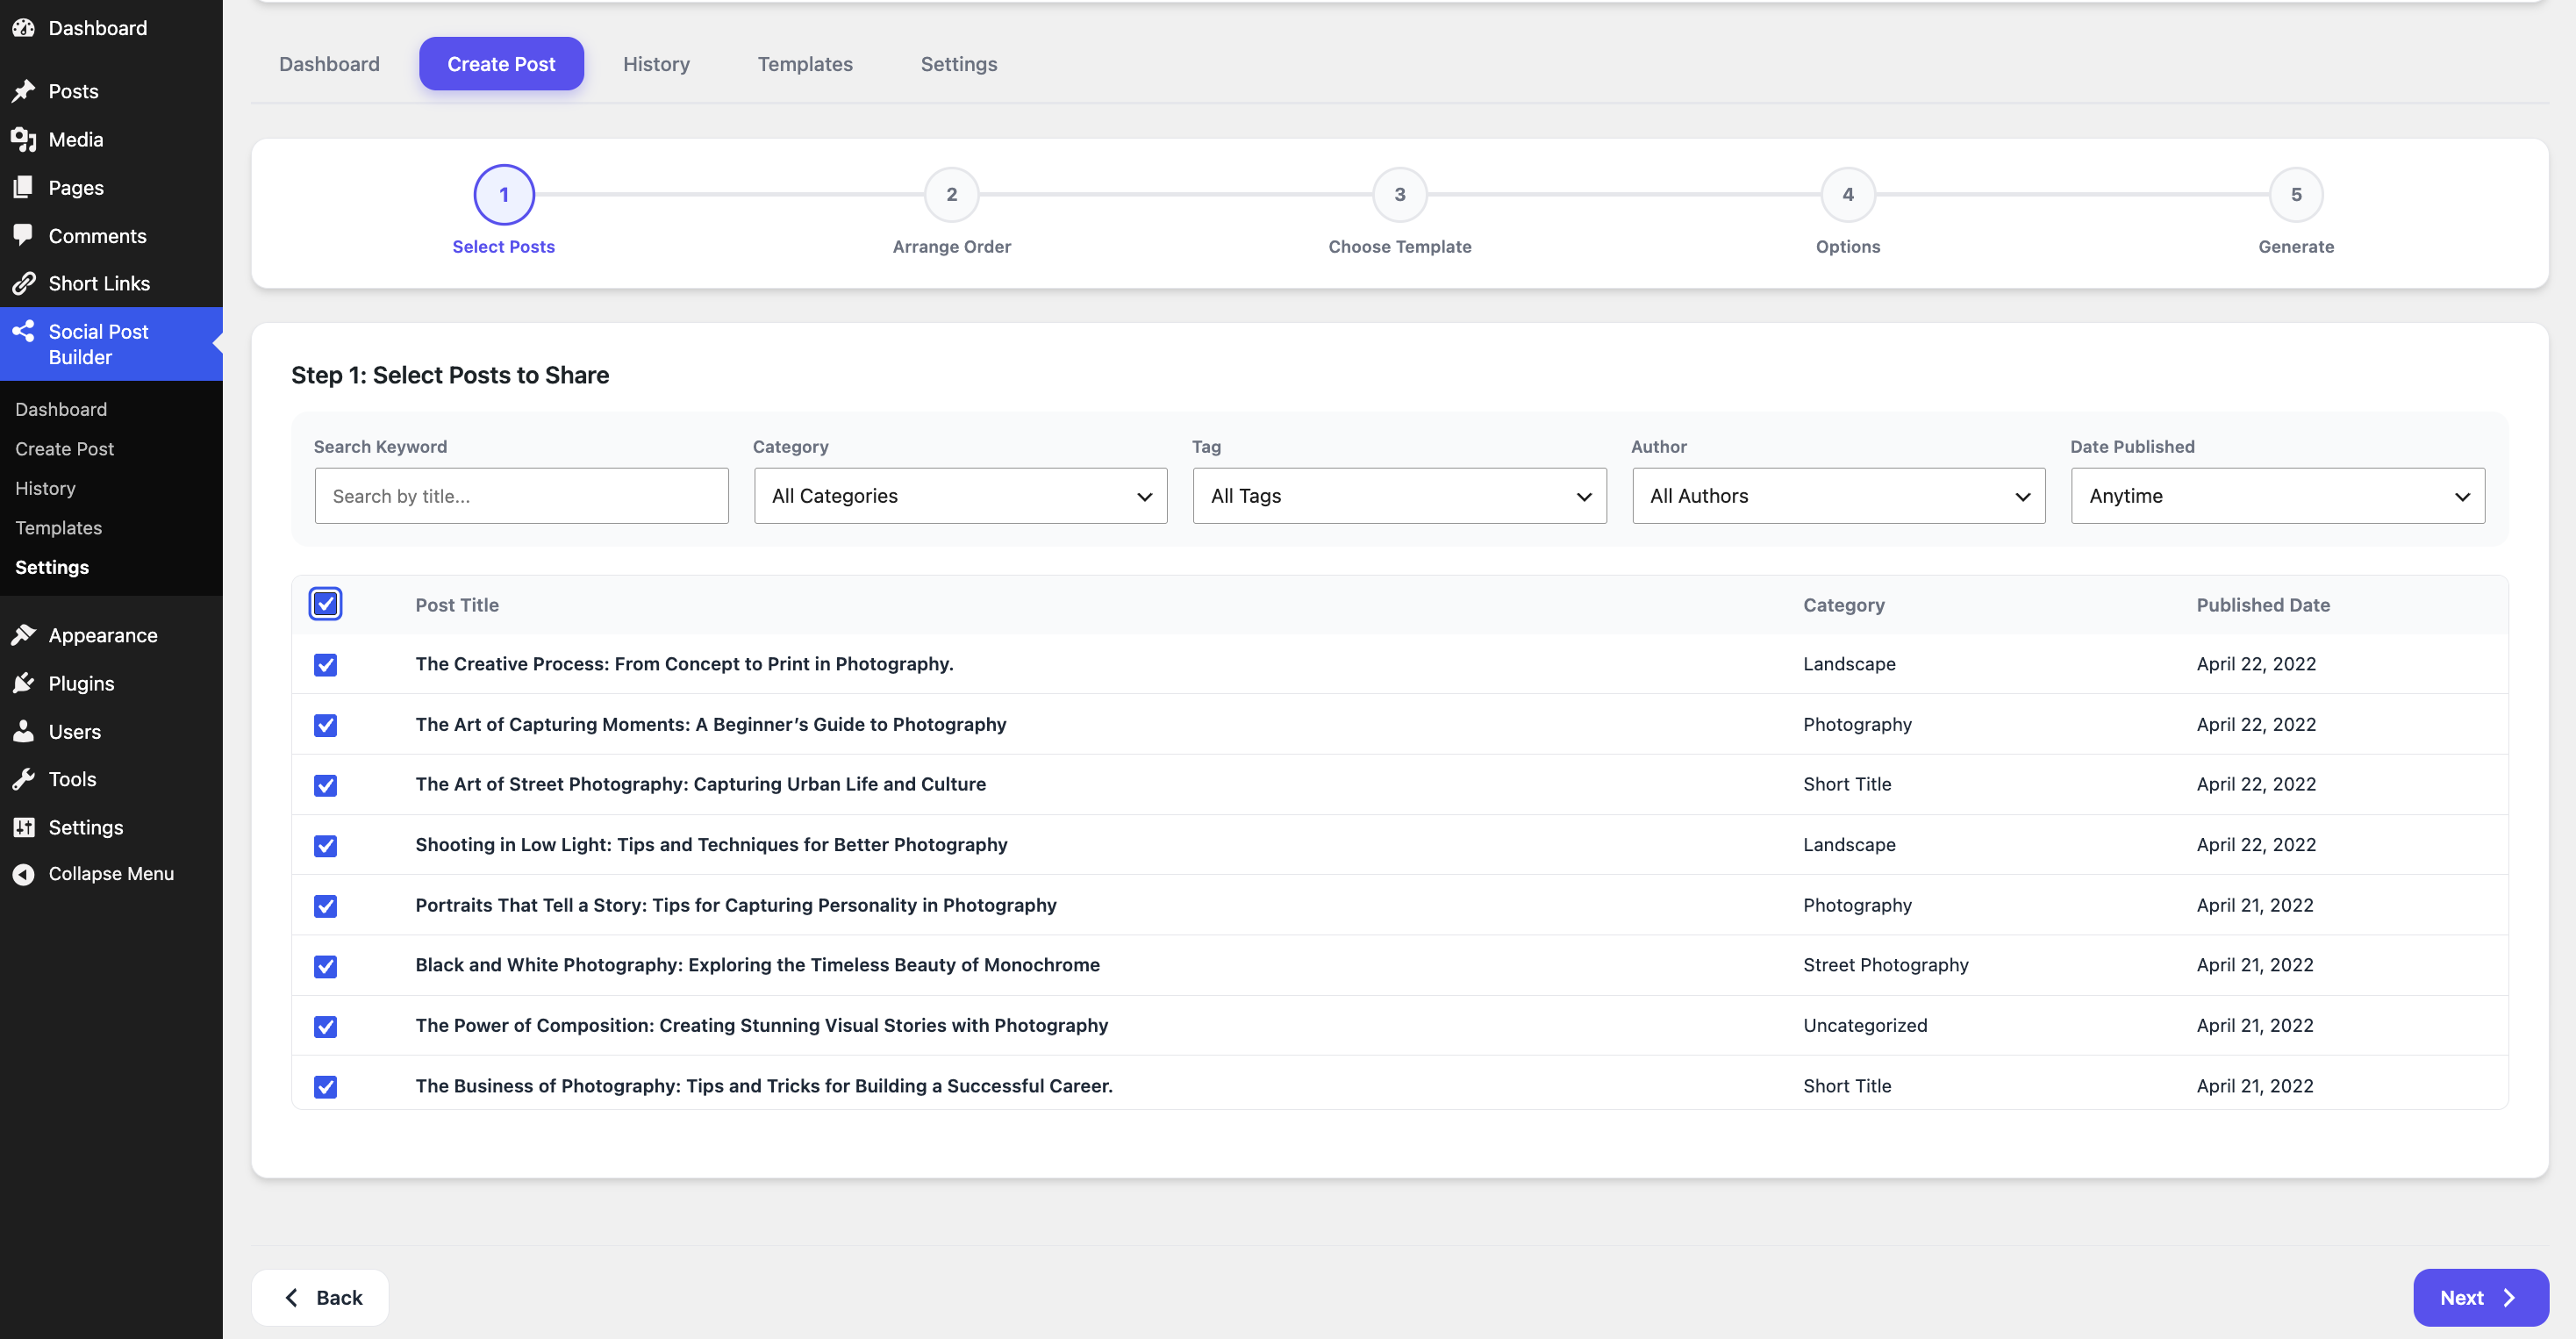Click the Tools wrench icon
This screenshot has width=2576, height=1339.
click(x=24, y=779)
